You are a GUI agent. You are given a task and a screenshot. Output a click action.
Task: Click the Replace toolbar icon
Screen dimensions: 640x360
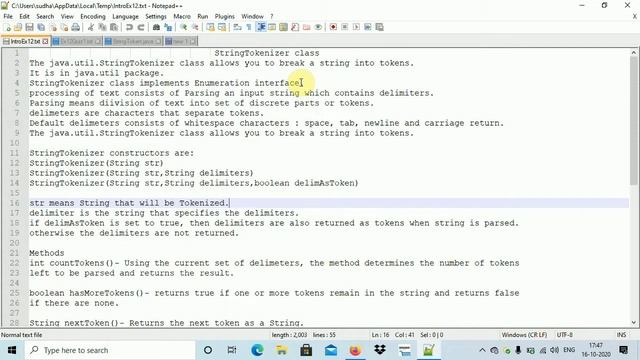coord(167,27)
